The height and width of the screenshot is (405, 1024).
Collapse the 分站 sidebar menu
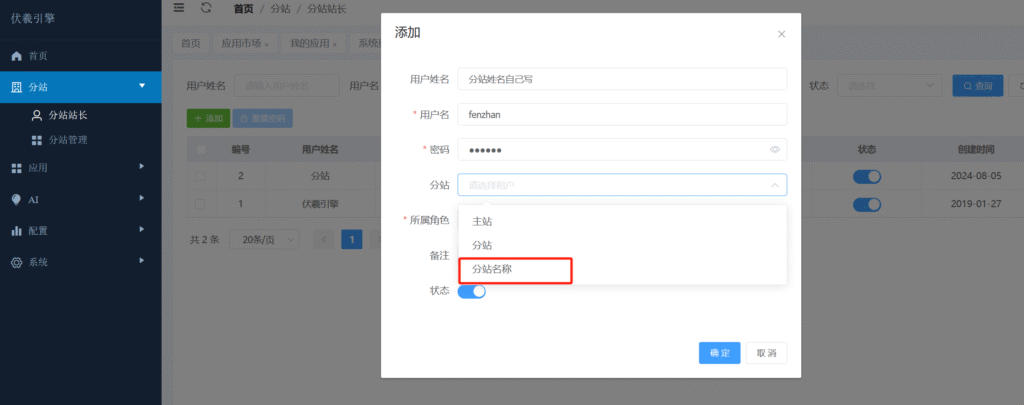tap(80, 87)
